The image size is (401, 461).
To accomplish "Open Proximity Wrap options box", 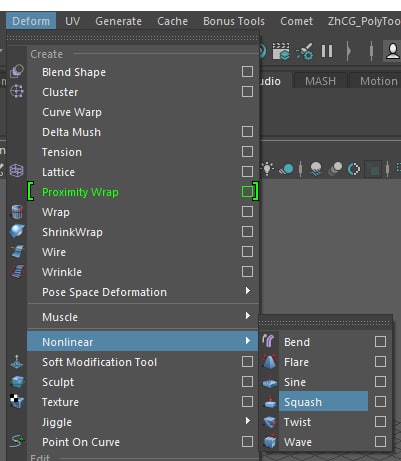I will pos(247,192).
